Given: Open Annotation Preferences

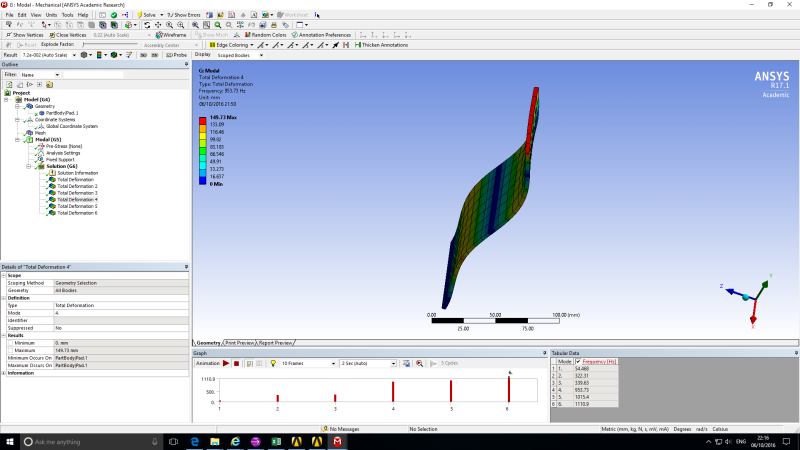Looking at the screenshot, I should tap(321, 35).
